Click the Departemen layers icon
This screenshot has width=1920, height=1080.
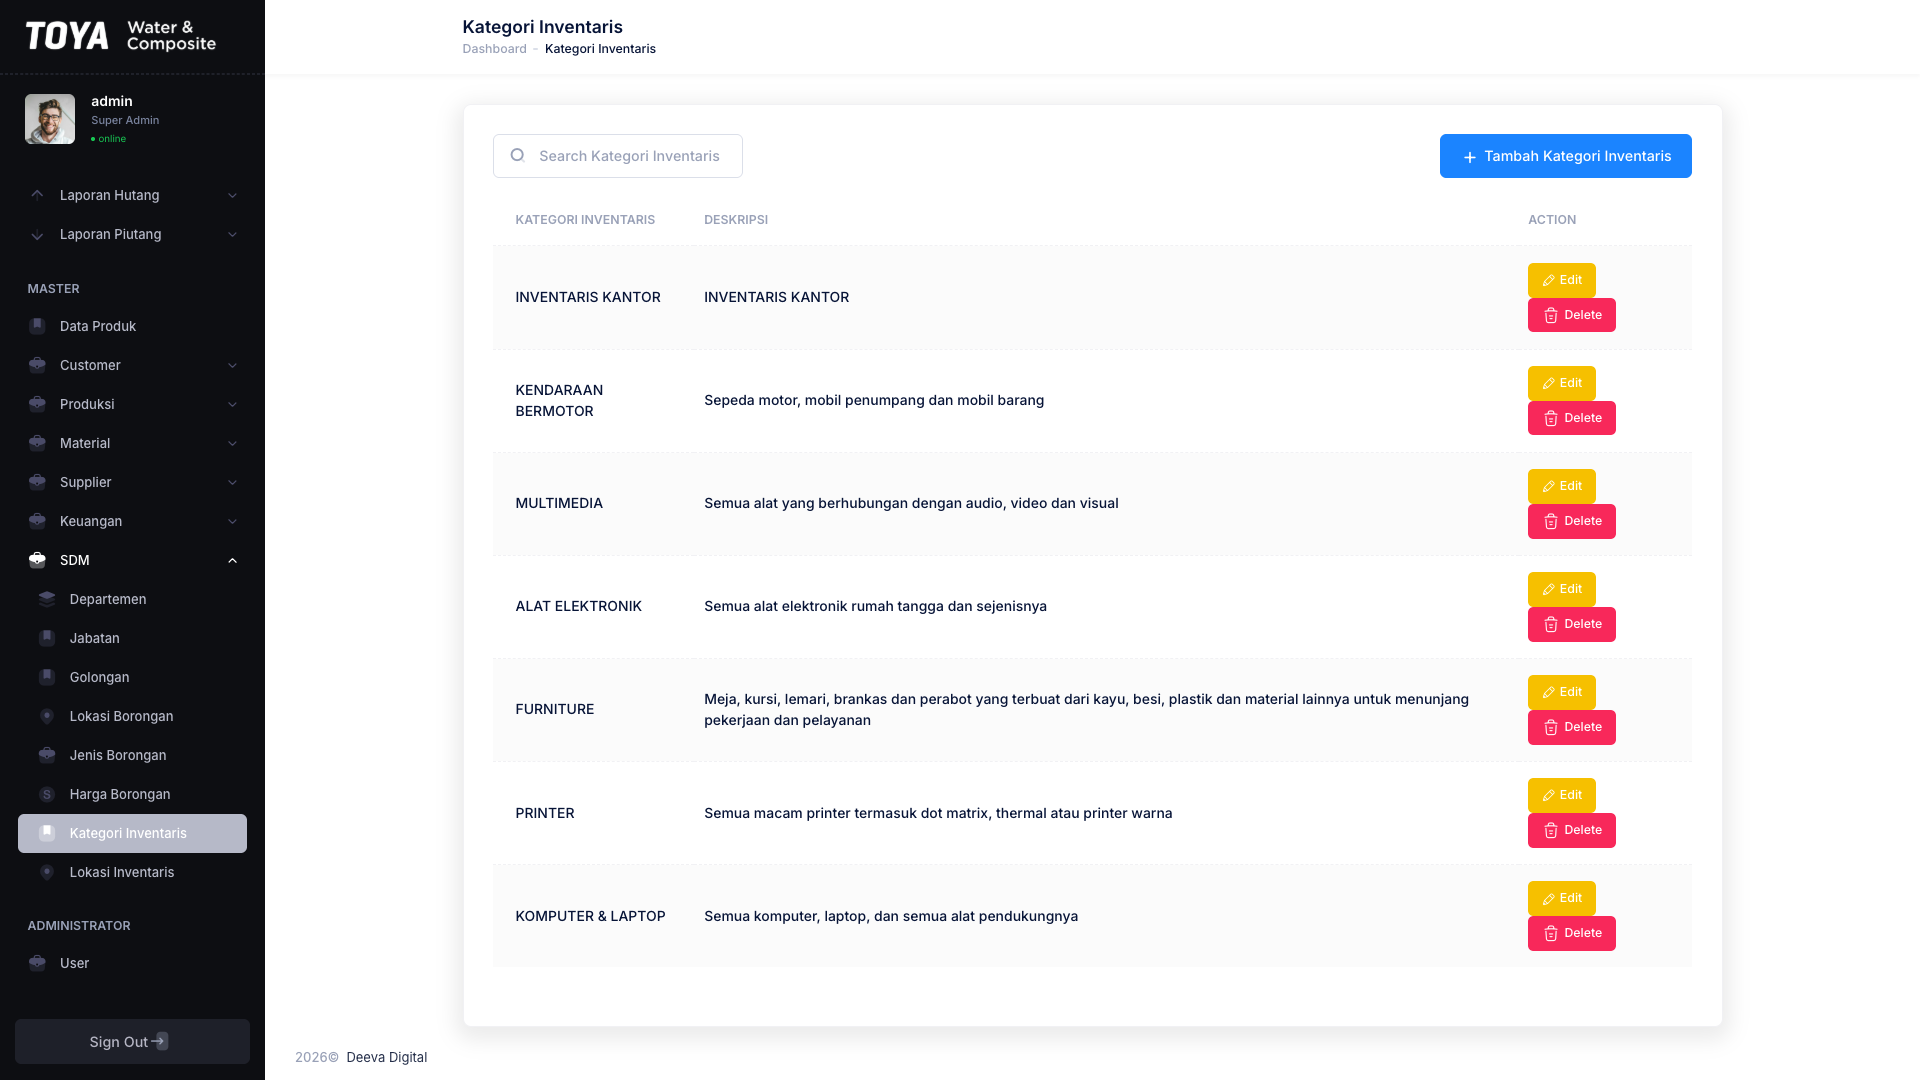tap(47, 599)
